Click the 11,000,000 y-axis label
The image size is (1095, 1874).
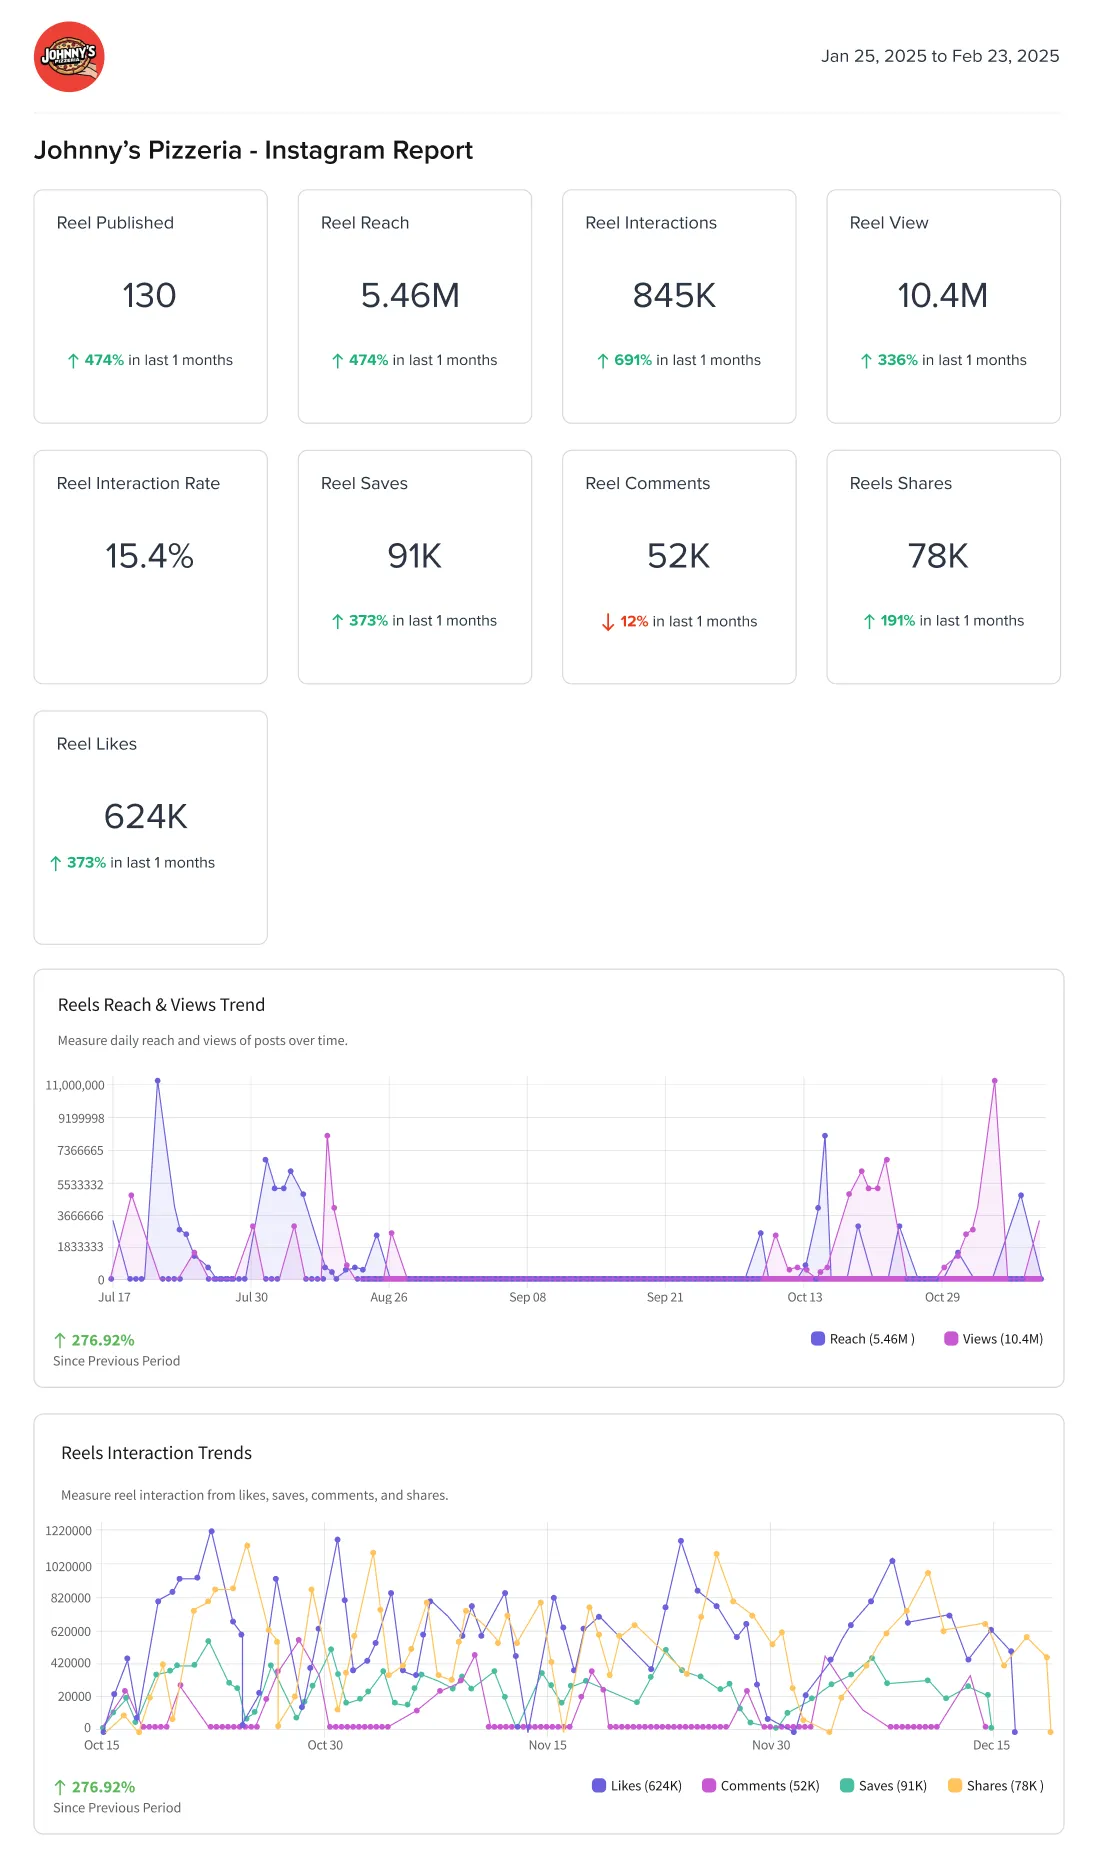(x=75, y=1085)
